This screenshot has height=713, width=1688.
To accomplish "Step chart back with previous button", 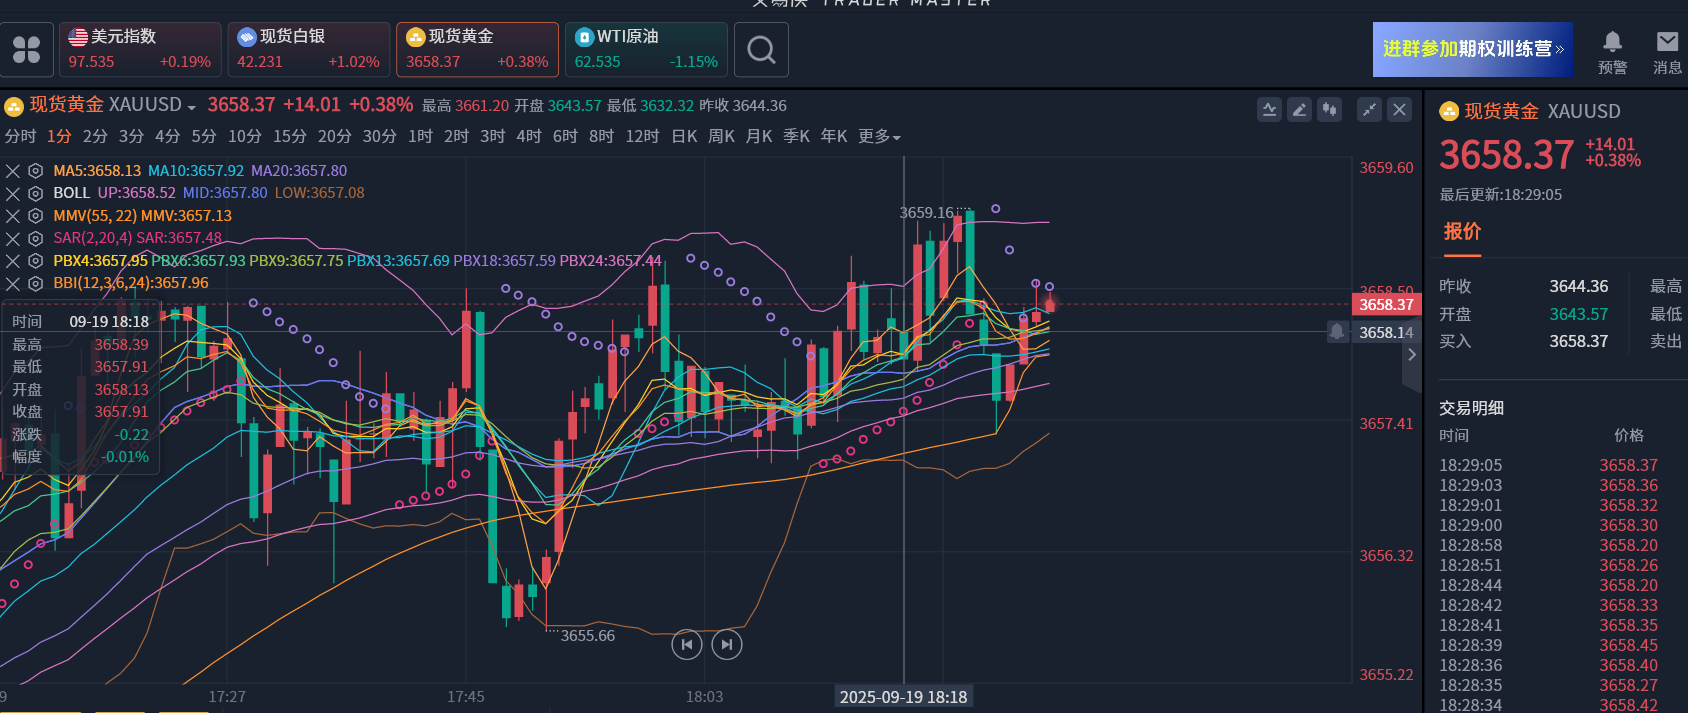I will coord(686,645).
